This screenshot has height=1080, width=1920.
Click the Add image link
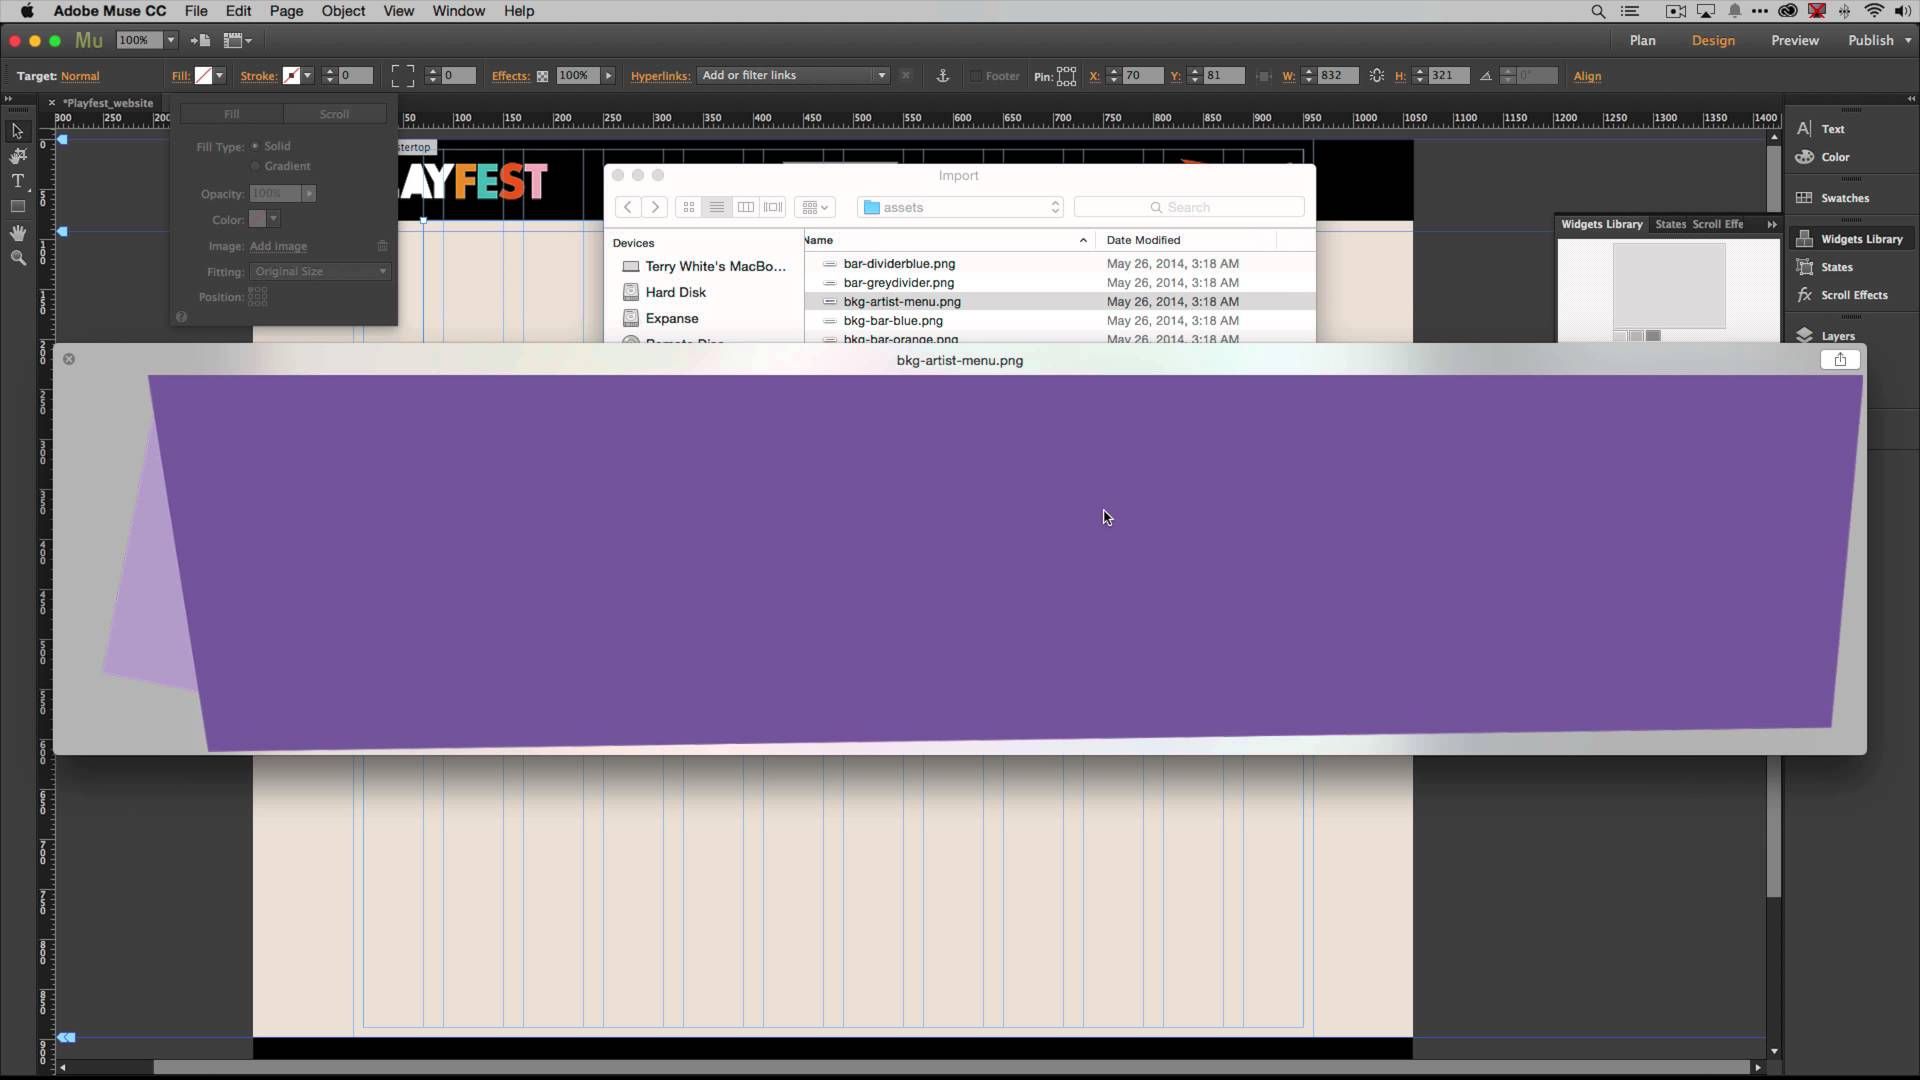point(278,246)
